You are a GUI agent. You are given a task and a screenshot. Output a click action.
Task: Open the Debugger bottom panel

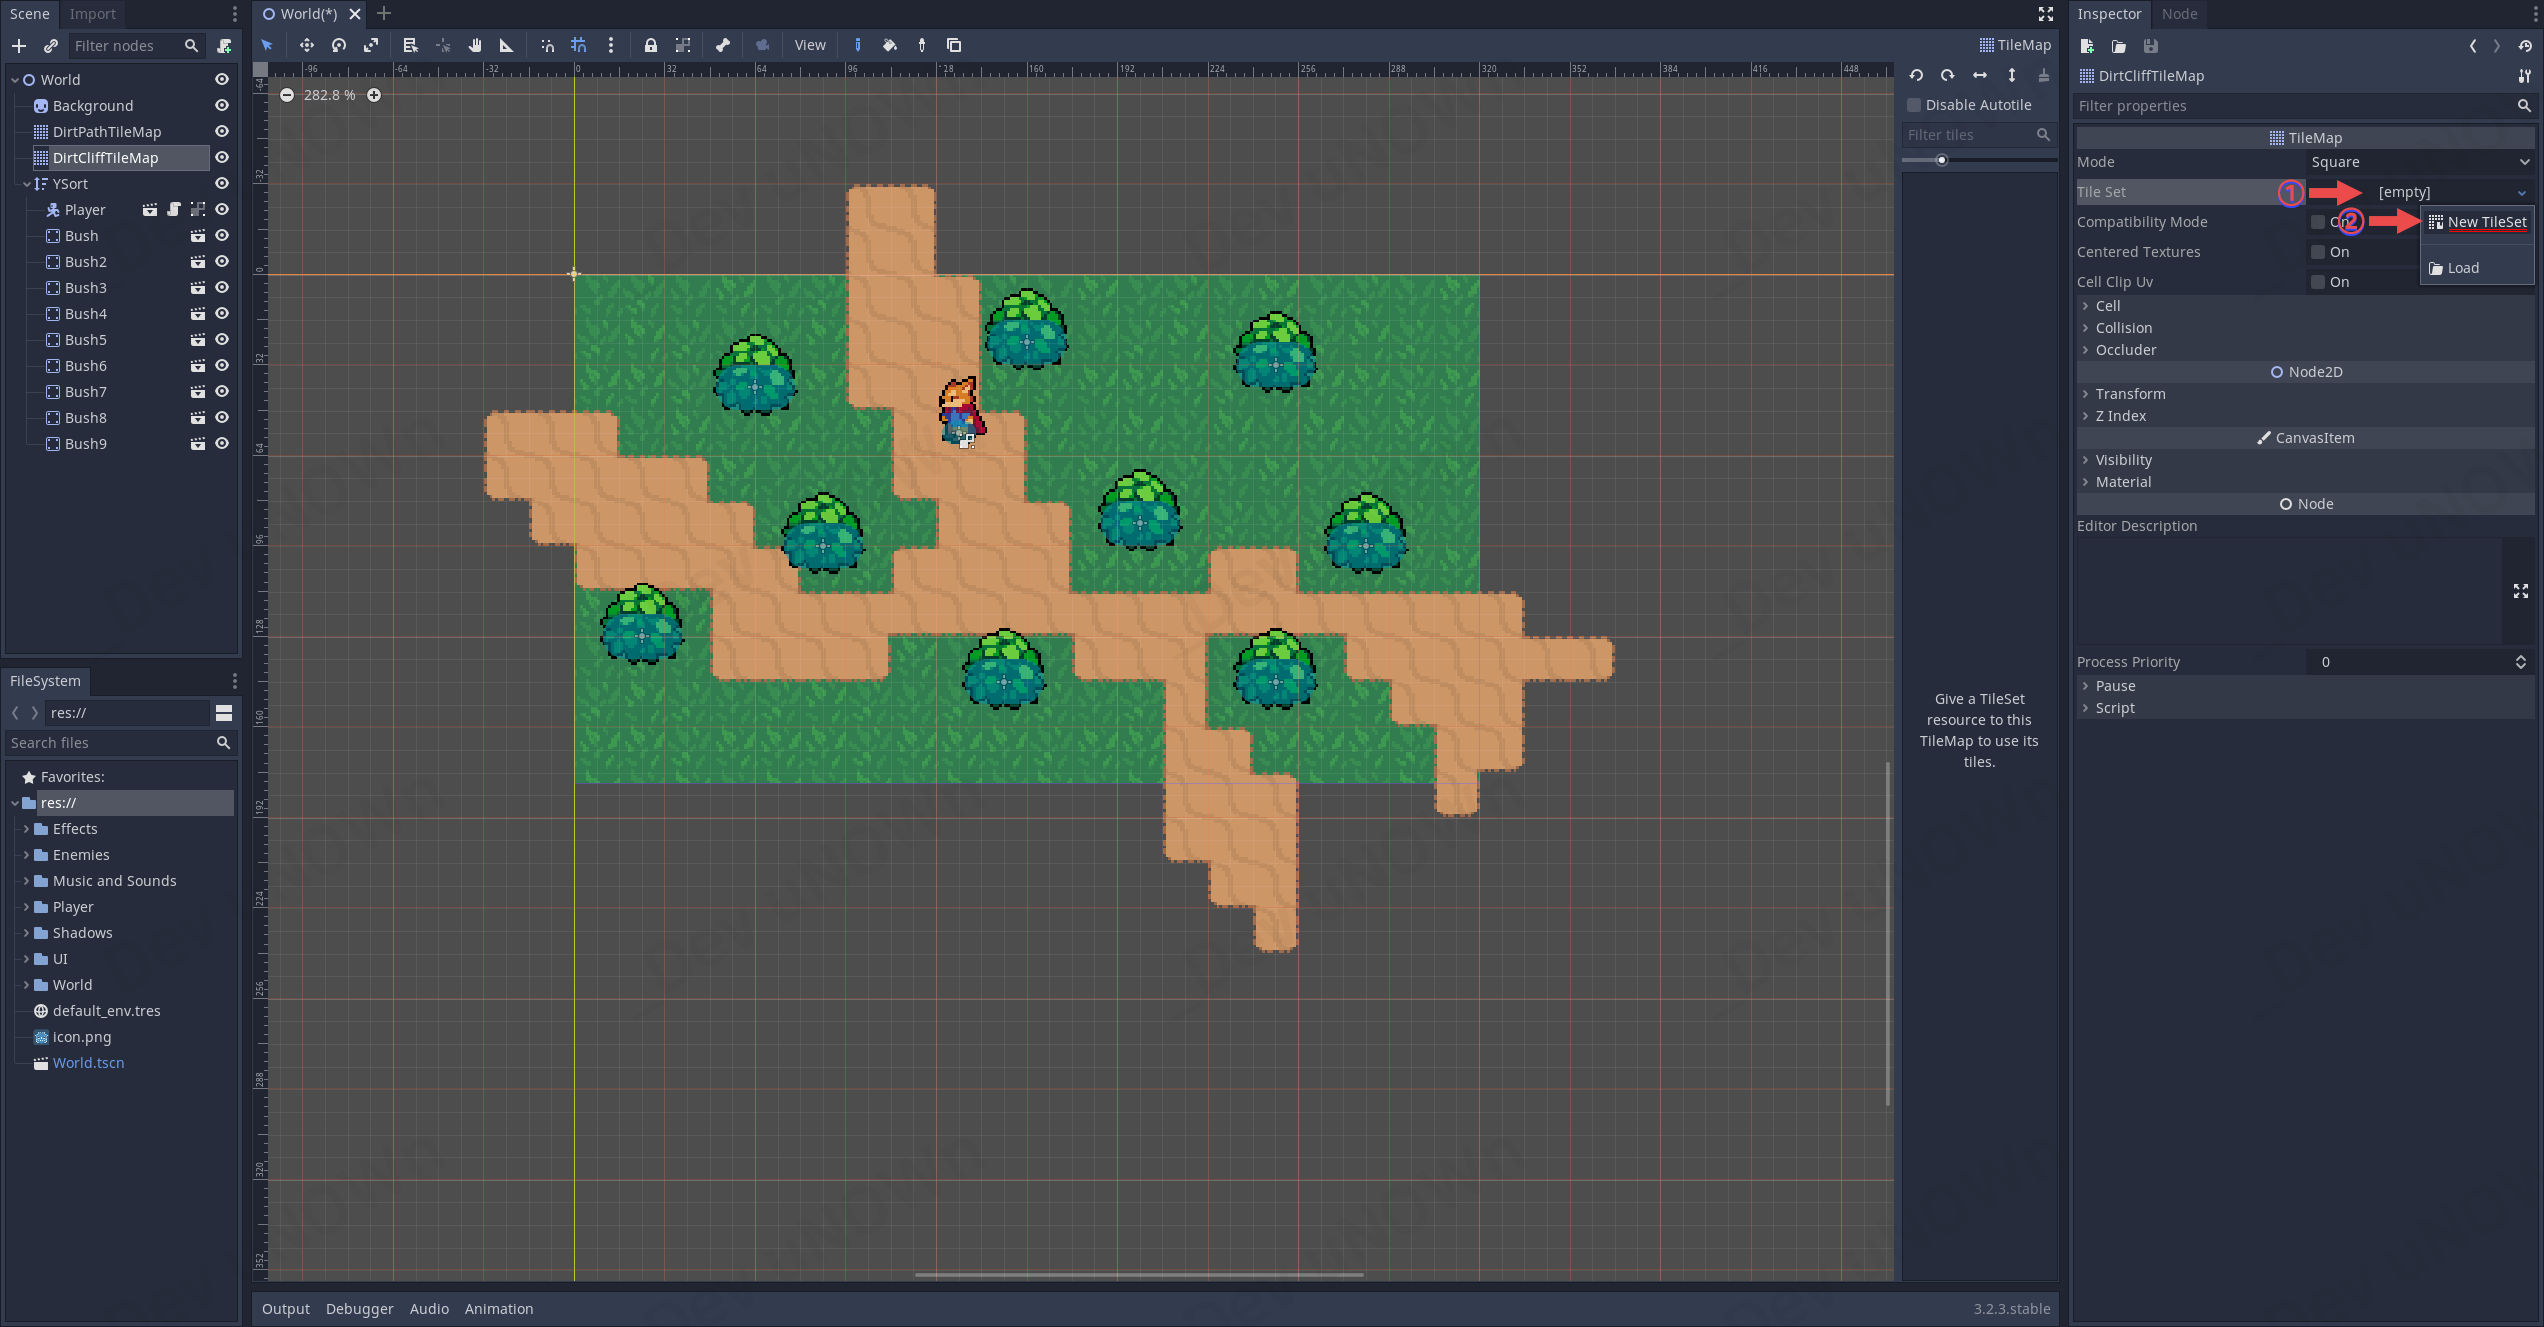[x=359, y=1309]
